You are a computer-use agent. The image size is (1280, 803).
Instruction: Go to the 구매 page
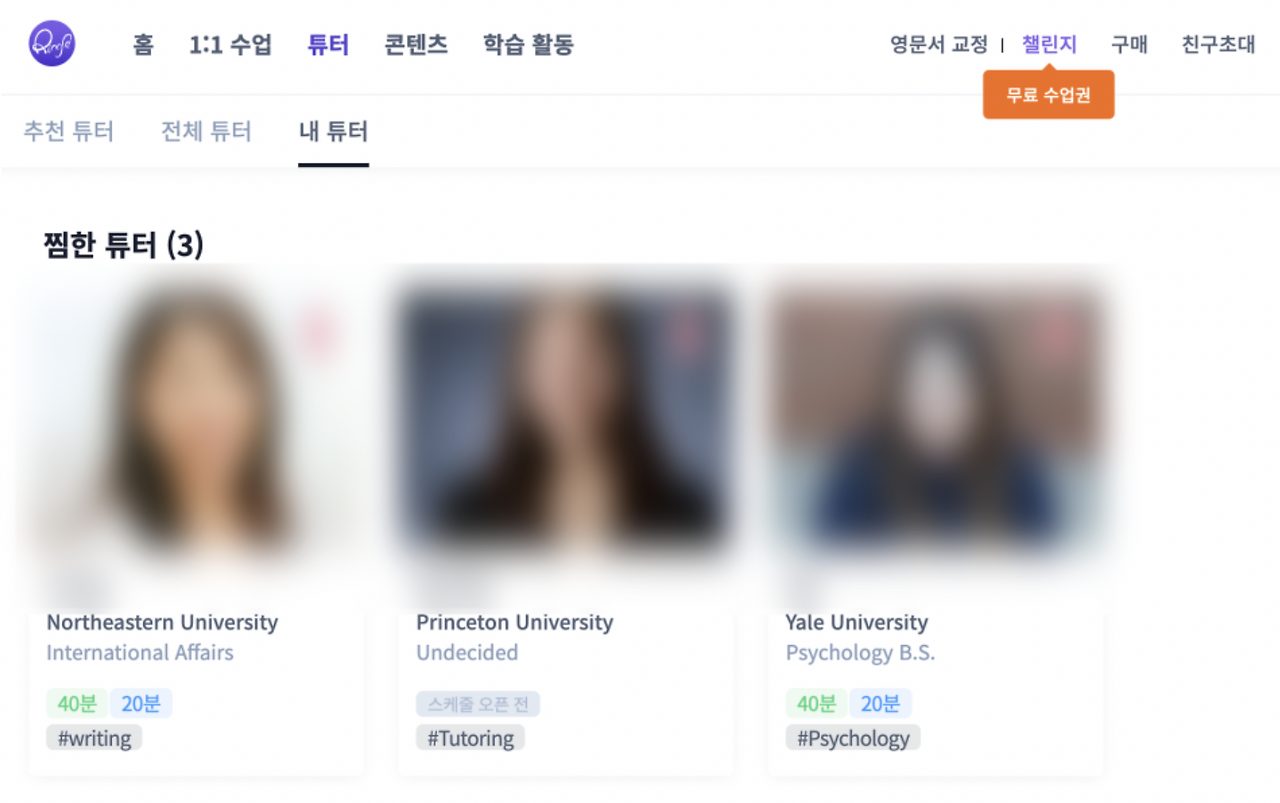pos(1129,45)
